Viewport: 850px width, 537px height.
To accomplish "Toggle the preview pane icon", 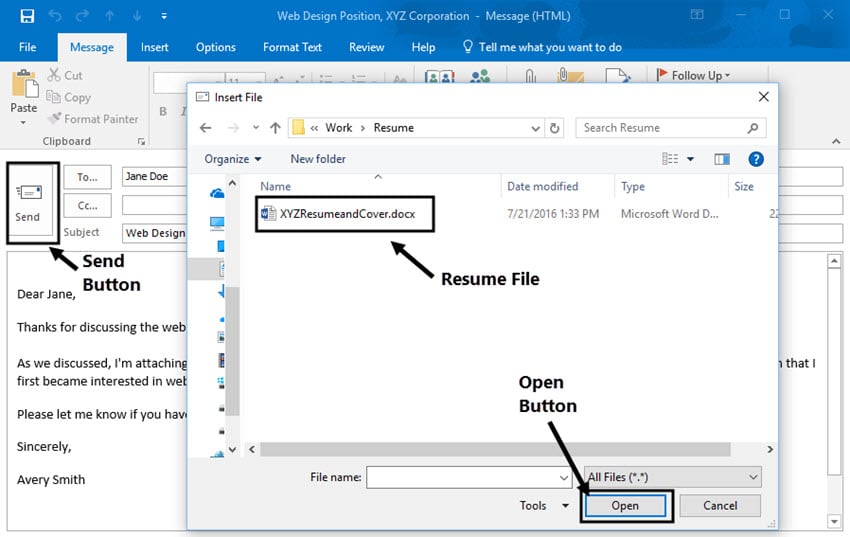I will (x=722, y=159).
